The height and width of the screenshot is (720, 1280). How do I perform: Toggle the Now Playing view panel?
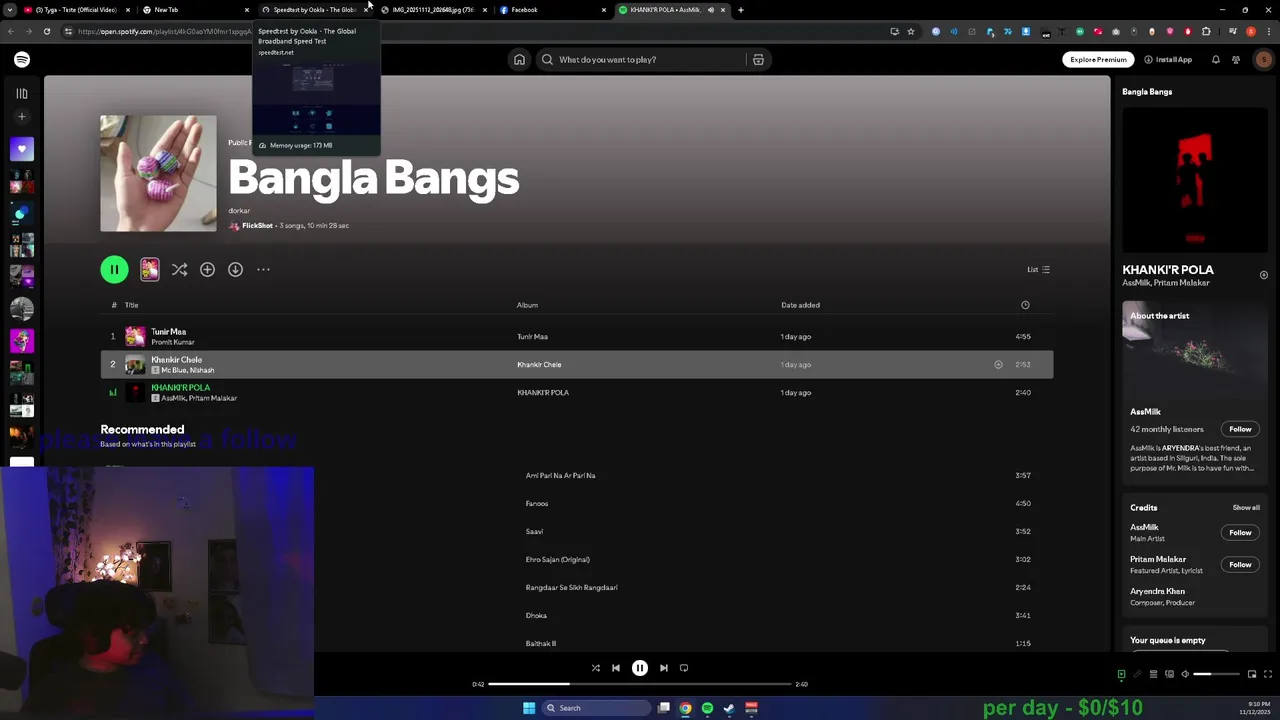[1121, 674]
